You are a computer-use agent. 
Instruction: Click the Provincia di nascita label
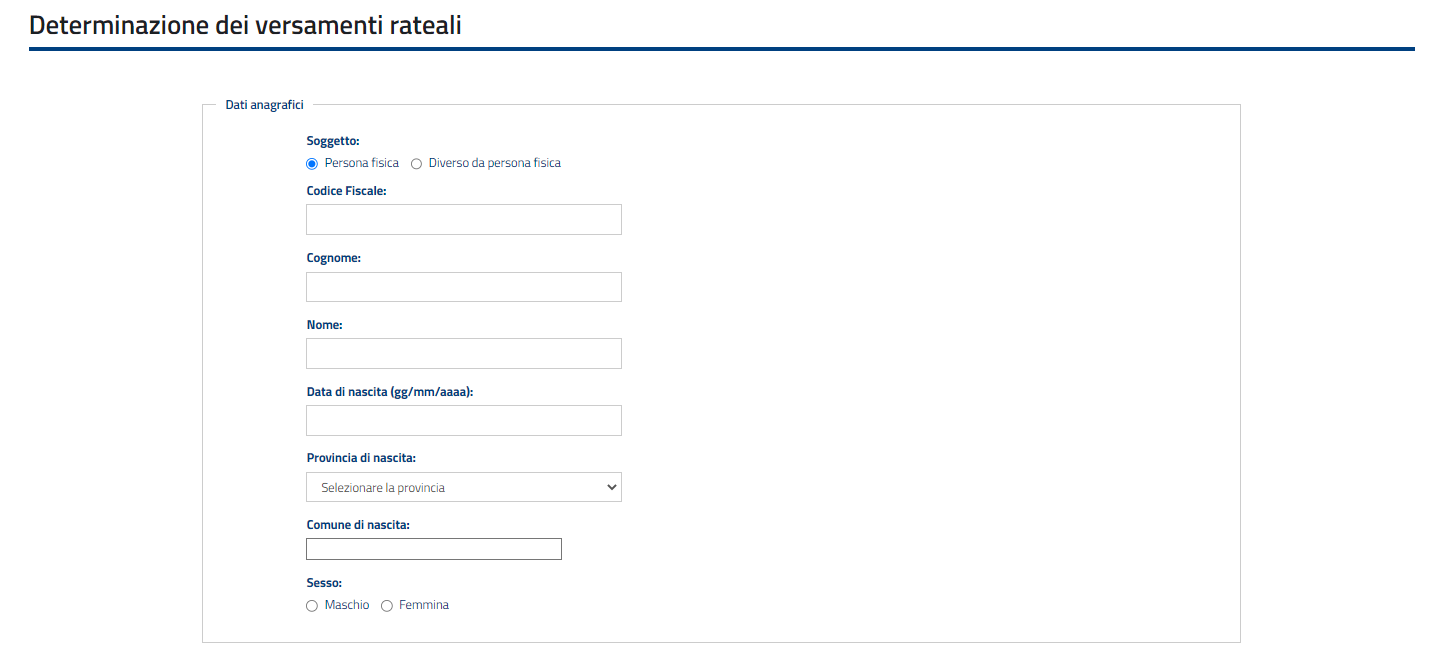[361, 458]
